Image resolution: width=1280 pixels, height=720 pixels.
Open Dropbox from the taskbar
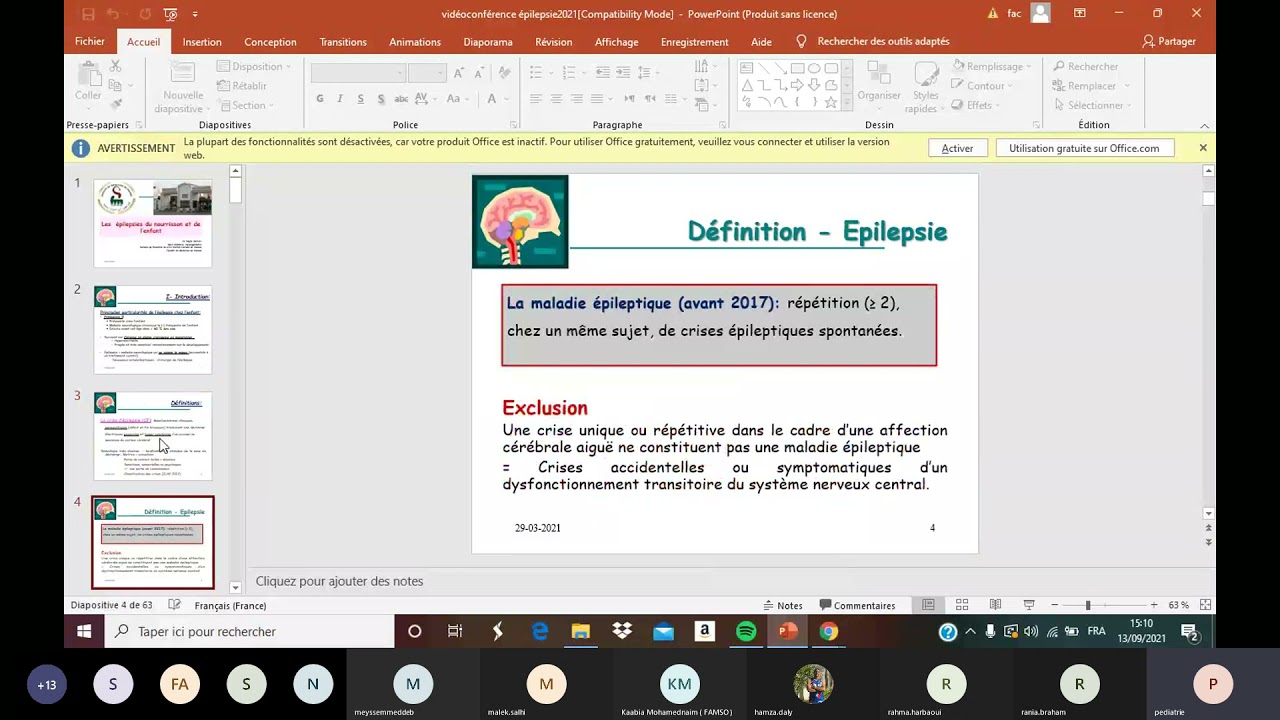tap(622, 631)
